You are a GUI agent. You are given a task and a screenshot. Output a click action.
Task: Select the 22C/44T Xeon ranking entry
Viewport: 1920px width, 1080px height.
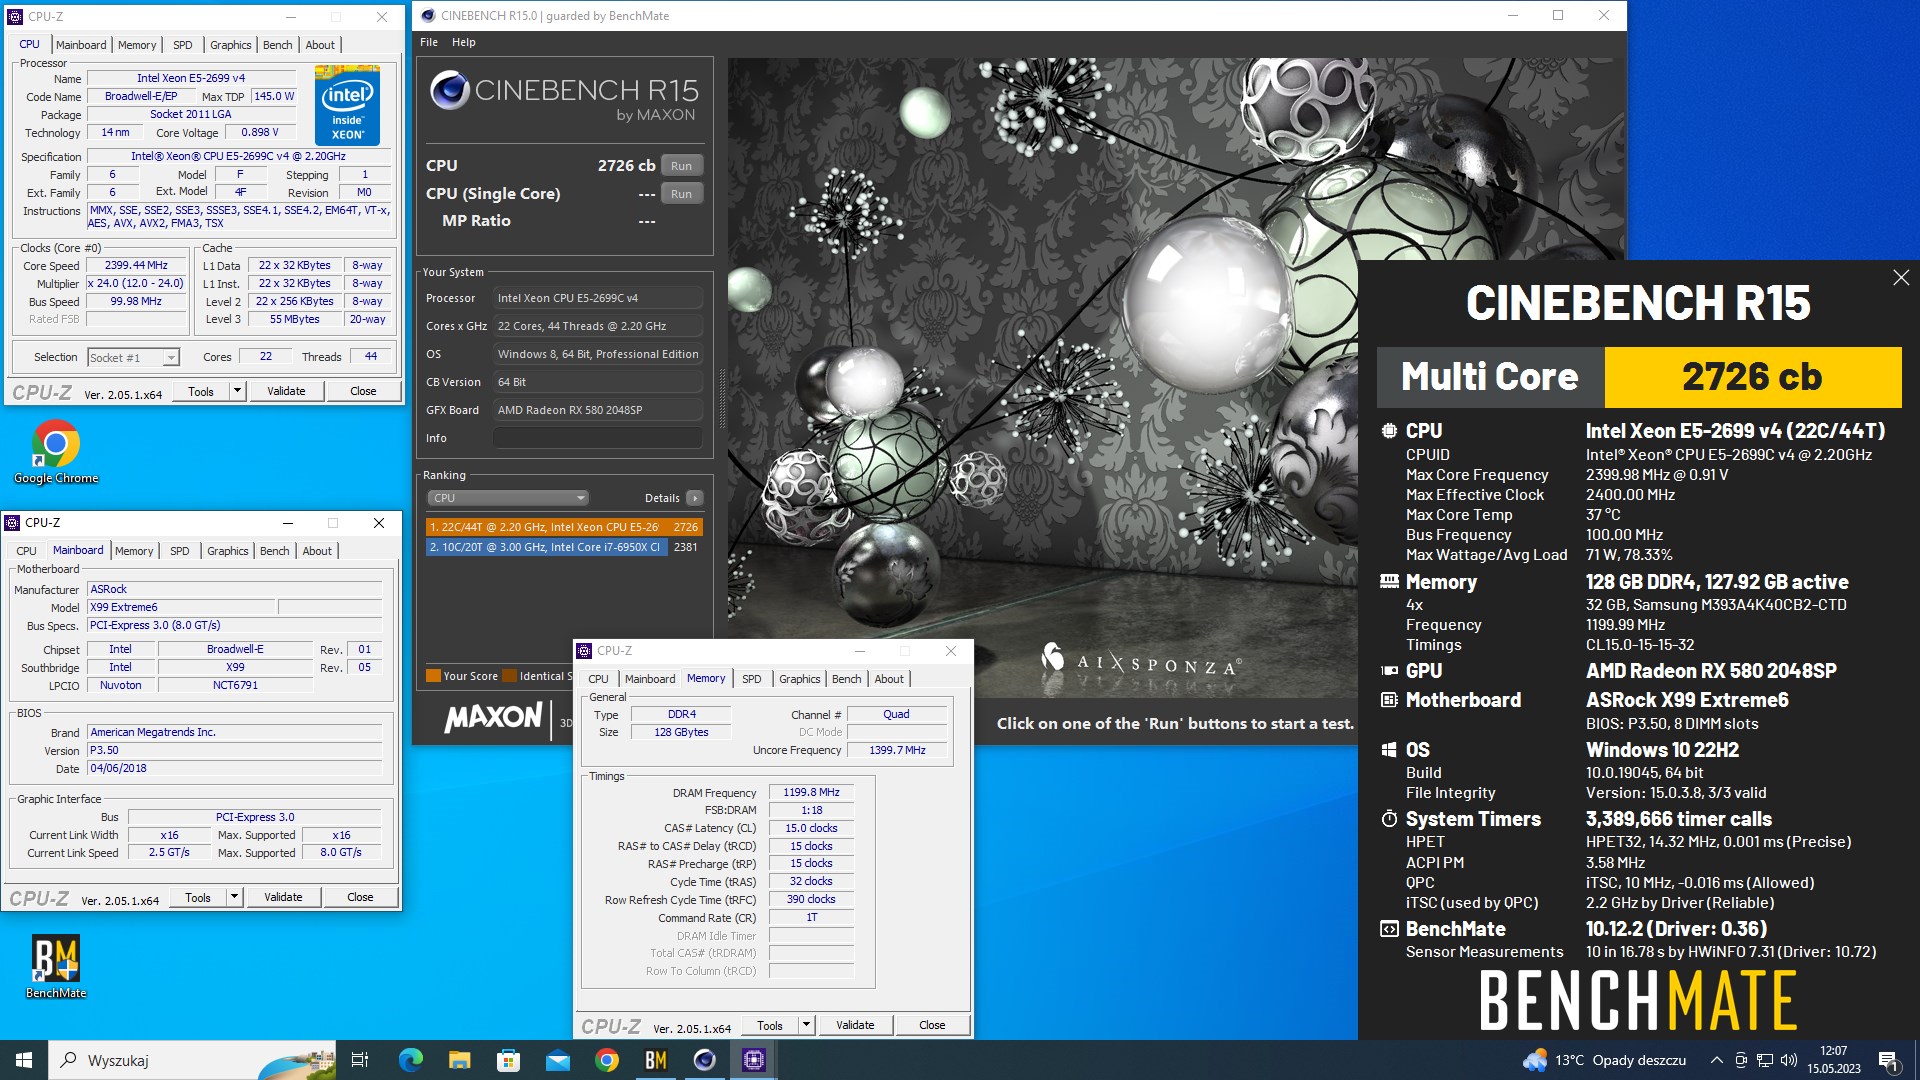564,527
